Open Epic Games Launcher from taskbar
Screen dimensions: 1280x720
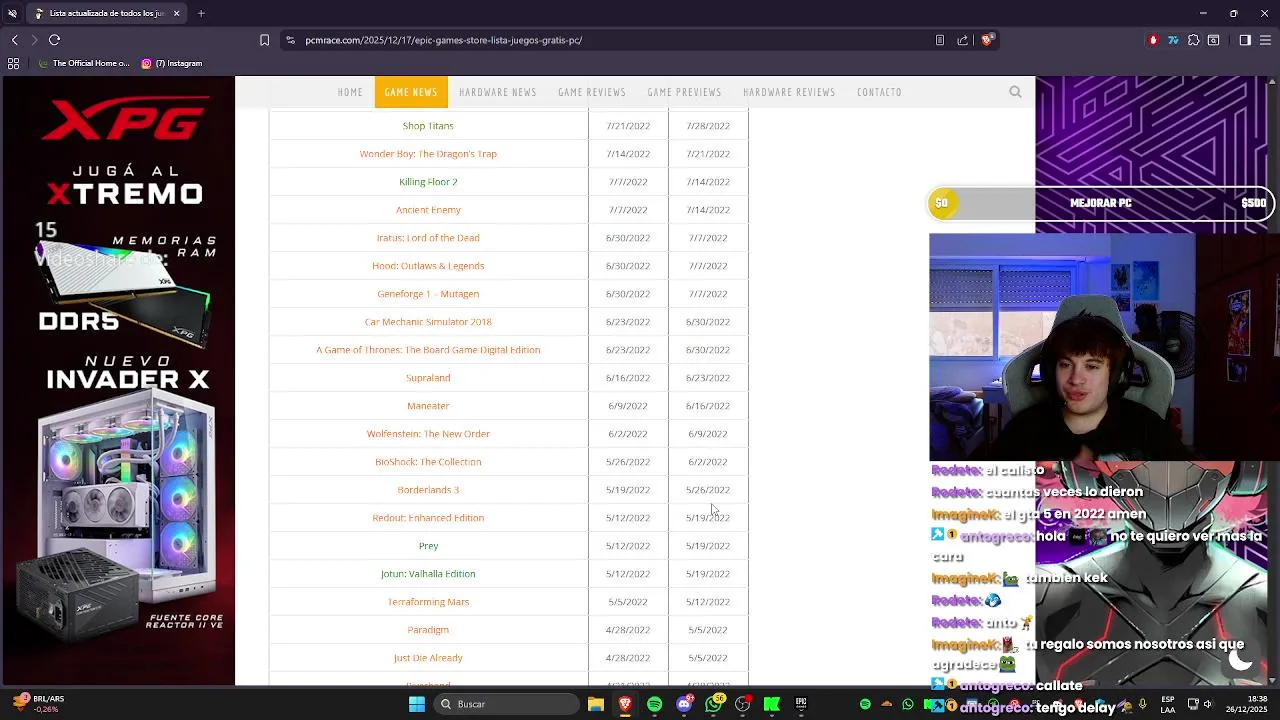[801, 704]
